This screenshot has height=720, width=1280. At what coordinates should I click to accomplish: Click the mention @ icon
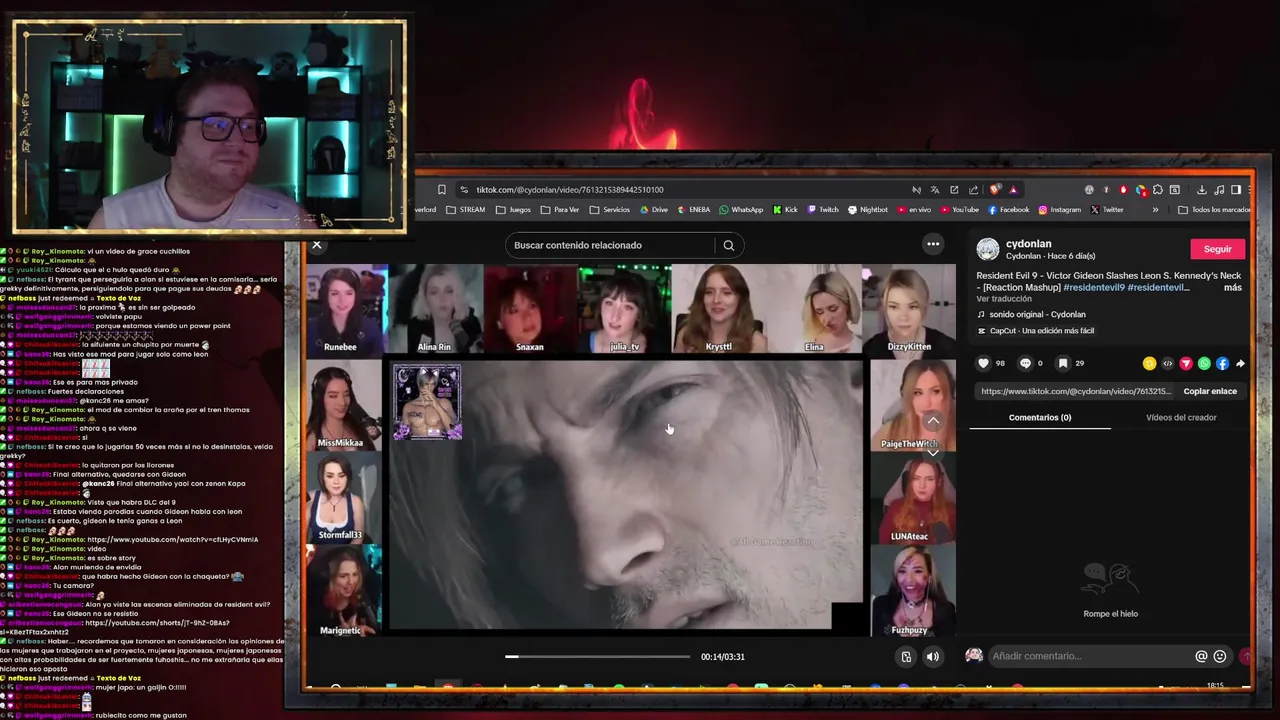coord(1201,656)
